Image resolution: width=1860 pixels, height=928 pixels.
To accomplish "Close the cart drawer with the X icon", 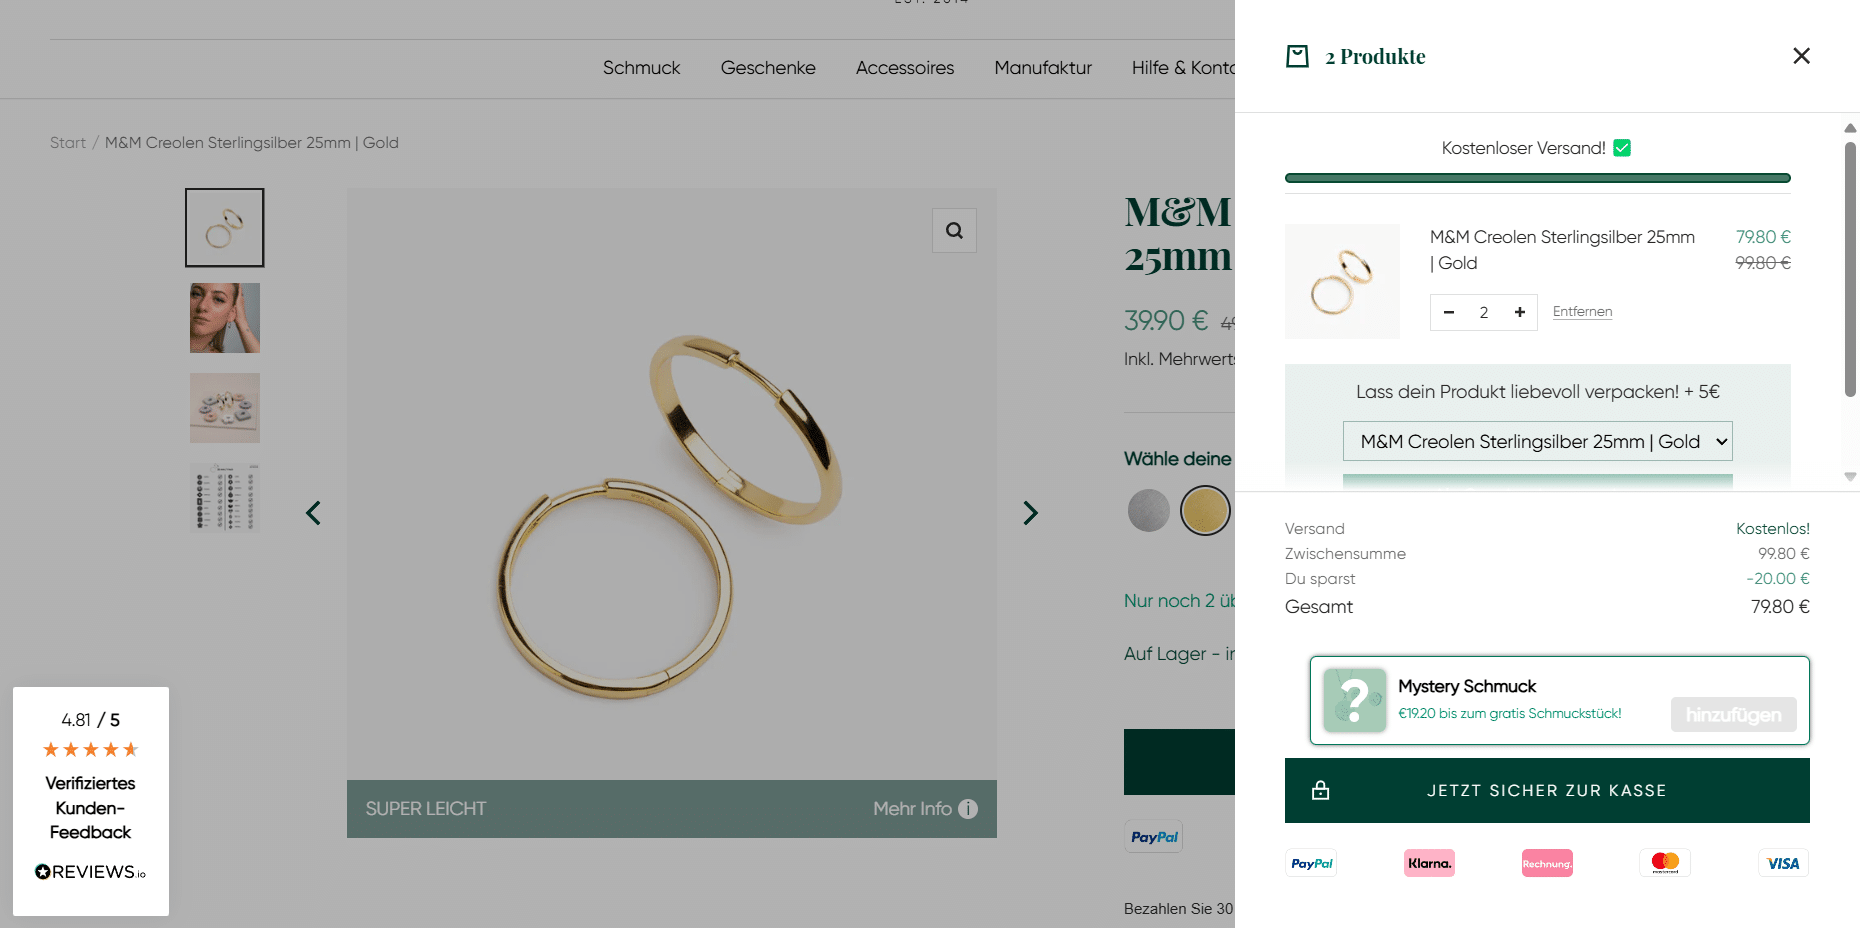I will point(1801,56).
